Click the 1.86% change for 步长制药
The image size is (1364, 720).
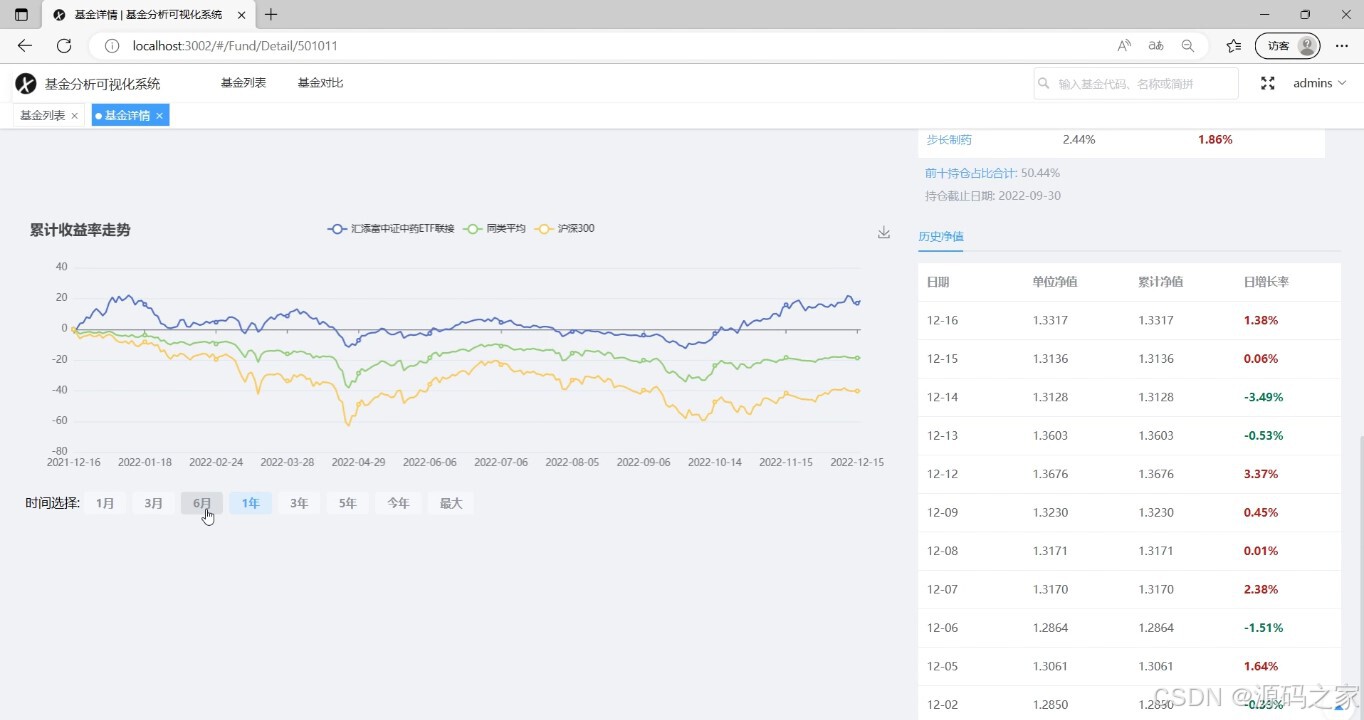(x=1215, y=139)
